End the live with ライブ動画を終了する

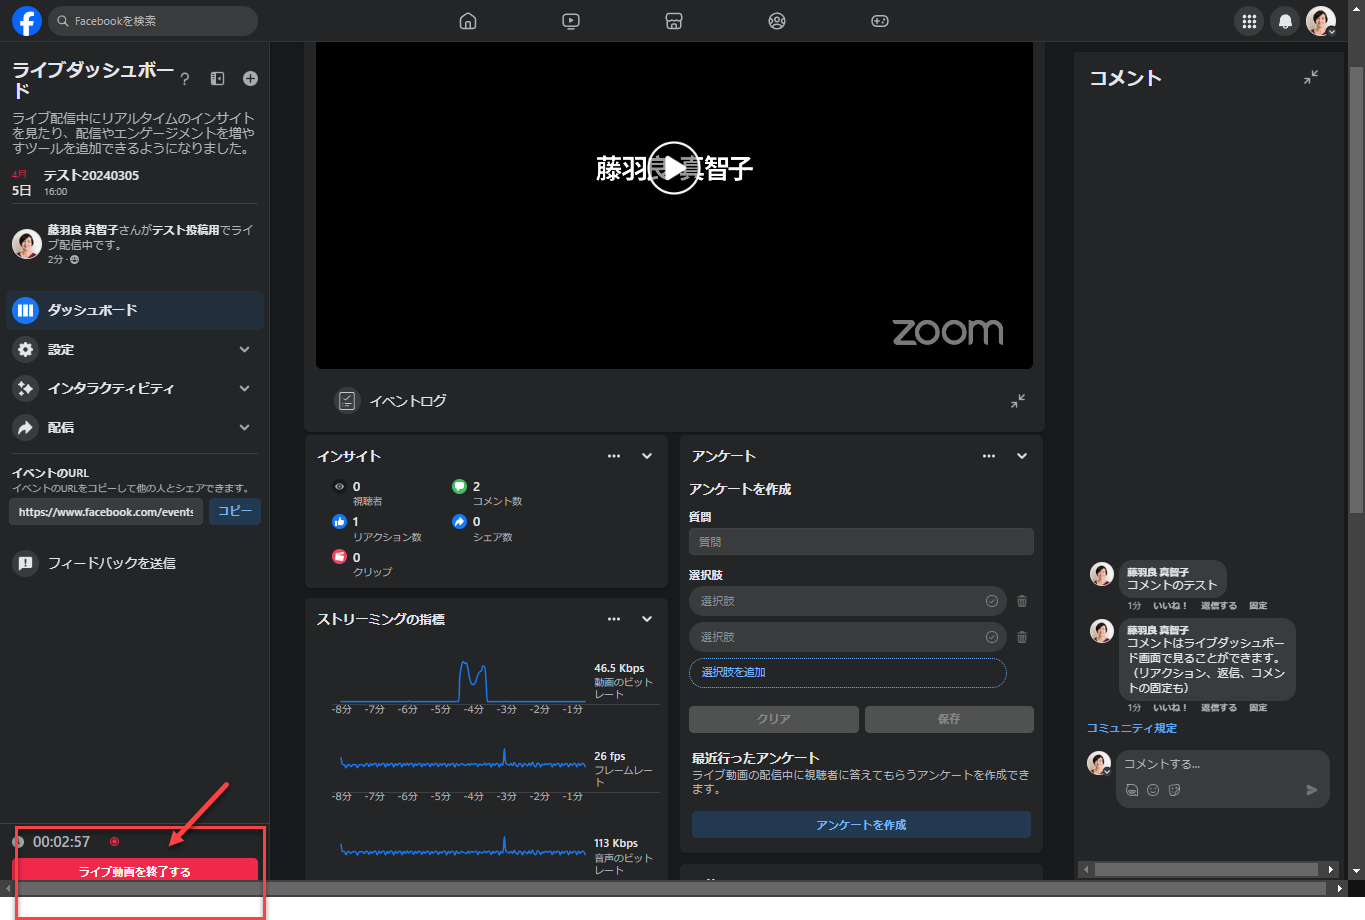click(x=135, y=871)
